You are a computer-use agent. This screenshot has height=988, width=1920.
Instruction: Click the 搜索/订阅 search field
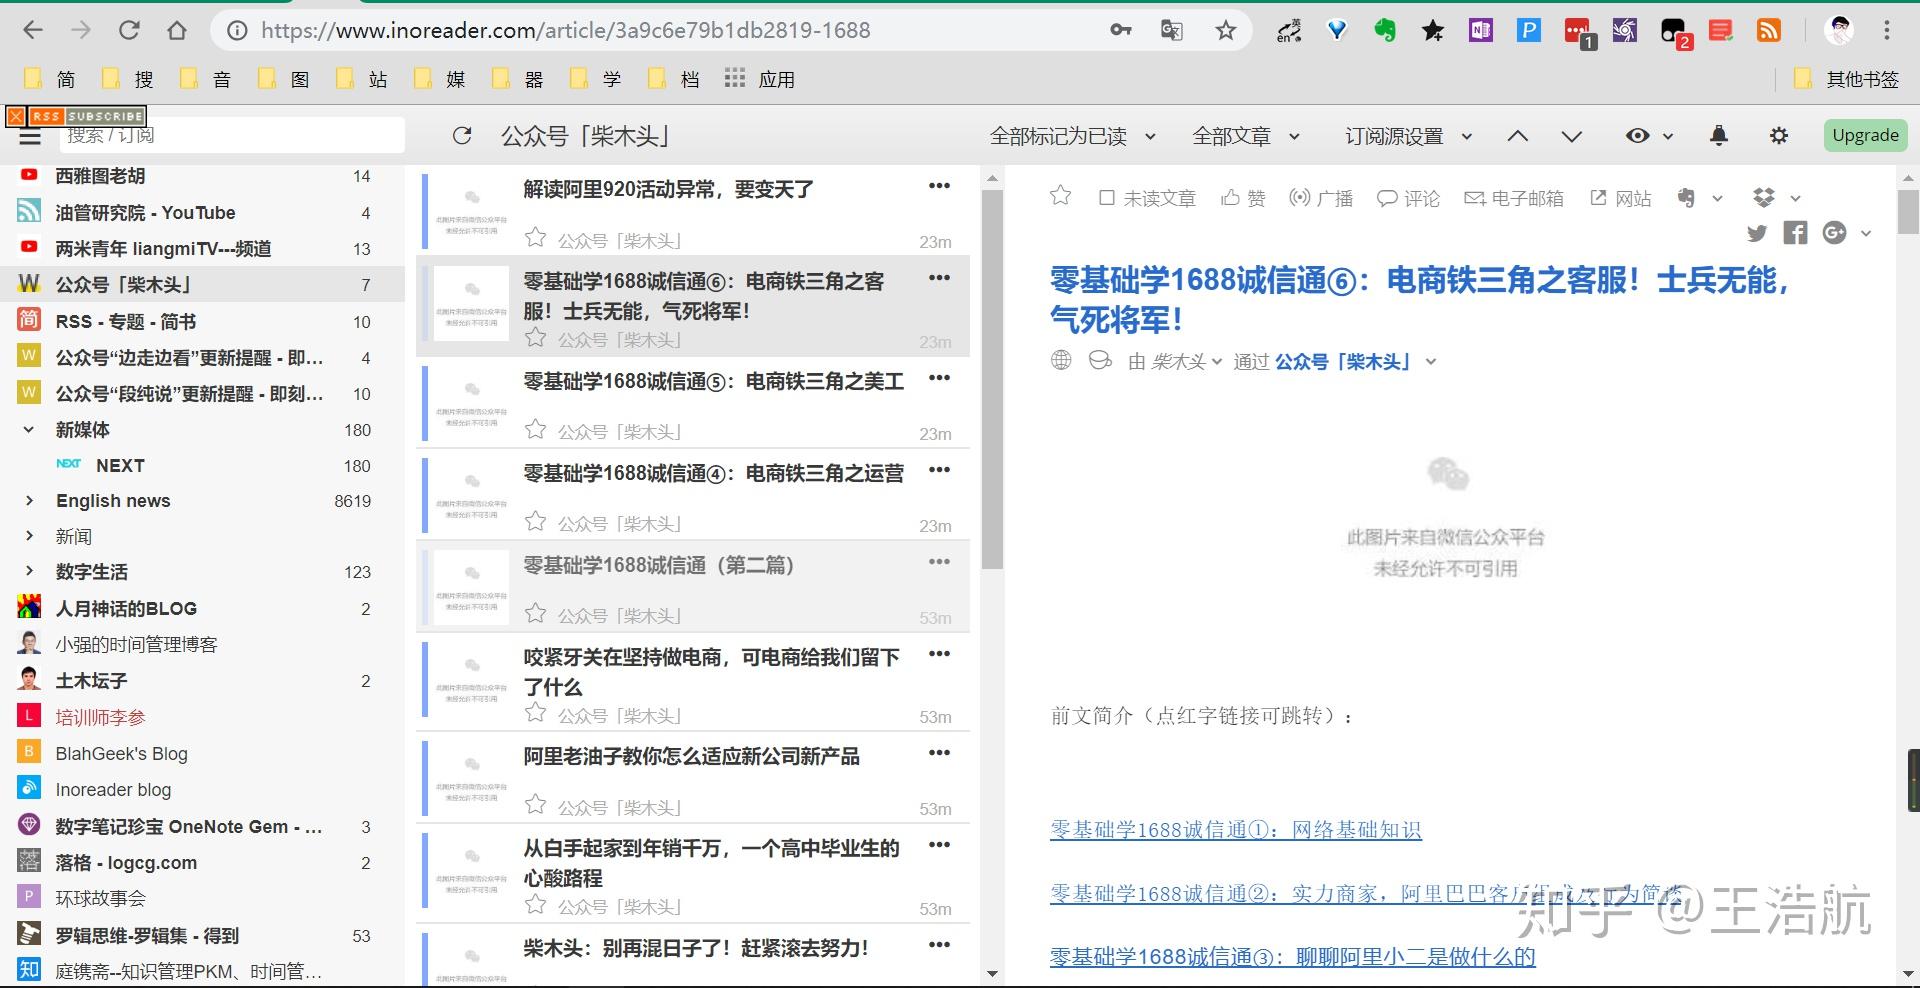click(x=232, y=135)
